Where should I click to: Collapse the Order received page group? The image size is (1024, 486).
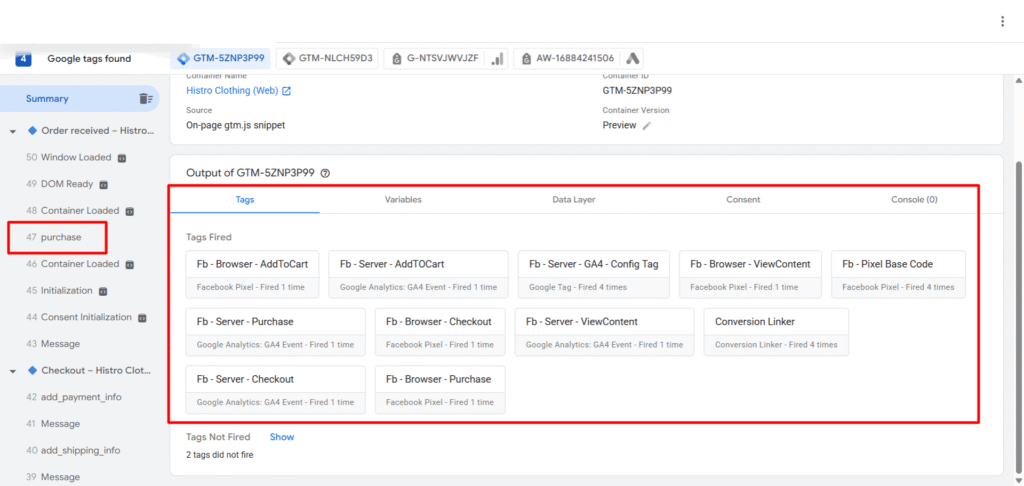(13, 131)
